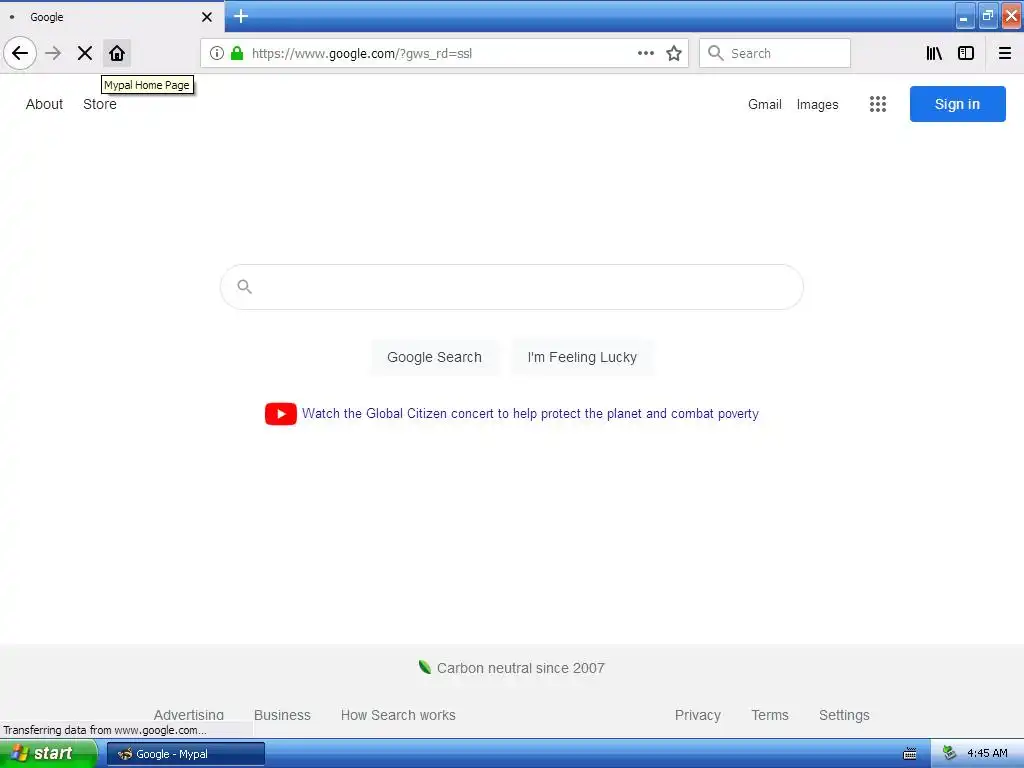Click the Google Search button

434,357
